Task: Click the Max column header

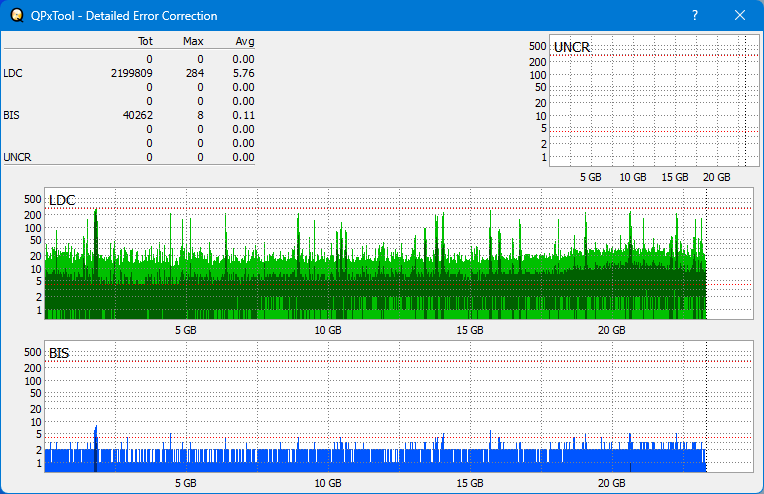Action: click(x=193, y=41)
